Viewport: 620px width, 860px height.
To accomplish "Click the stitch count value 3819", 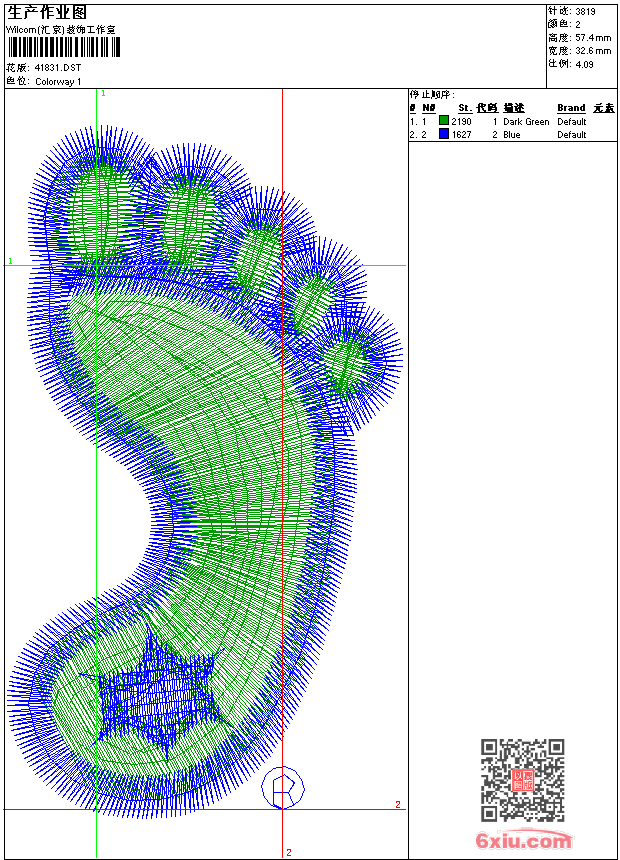I will click(585, 11).
